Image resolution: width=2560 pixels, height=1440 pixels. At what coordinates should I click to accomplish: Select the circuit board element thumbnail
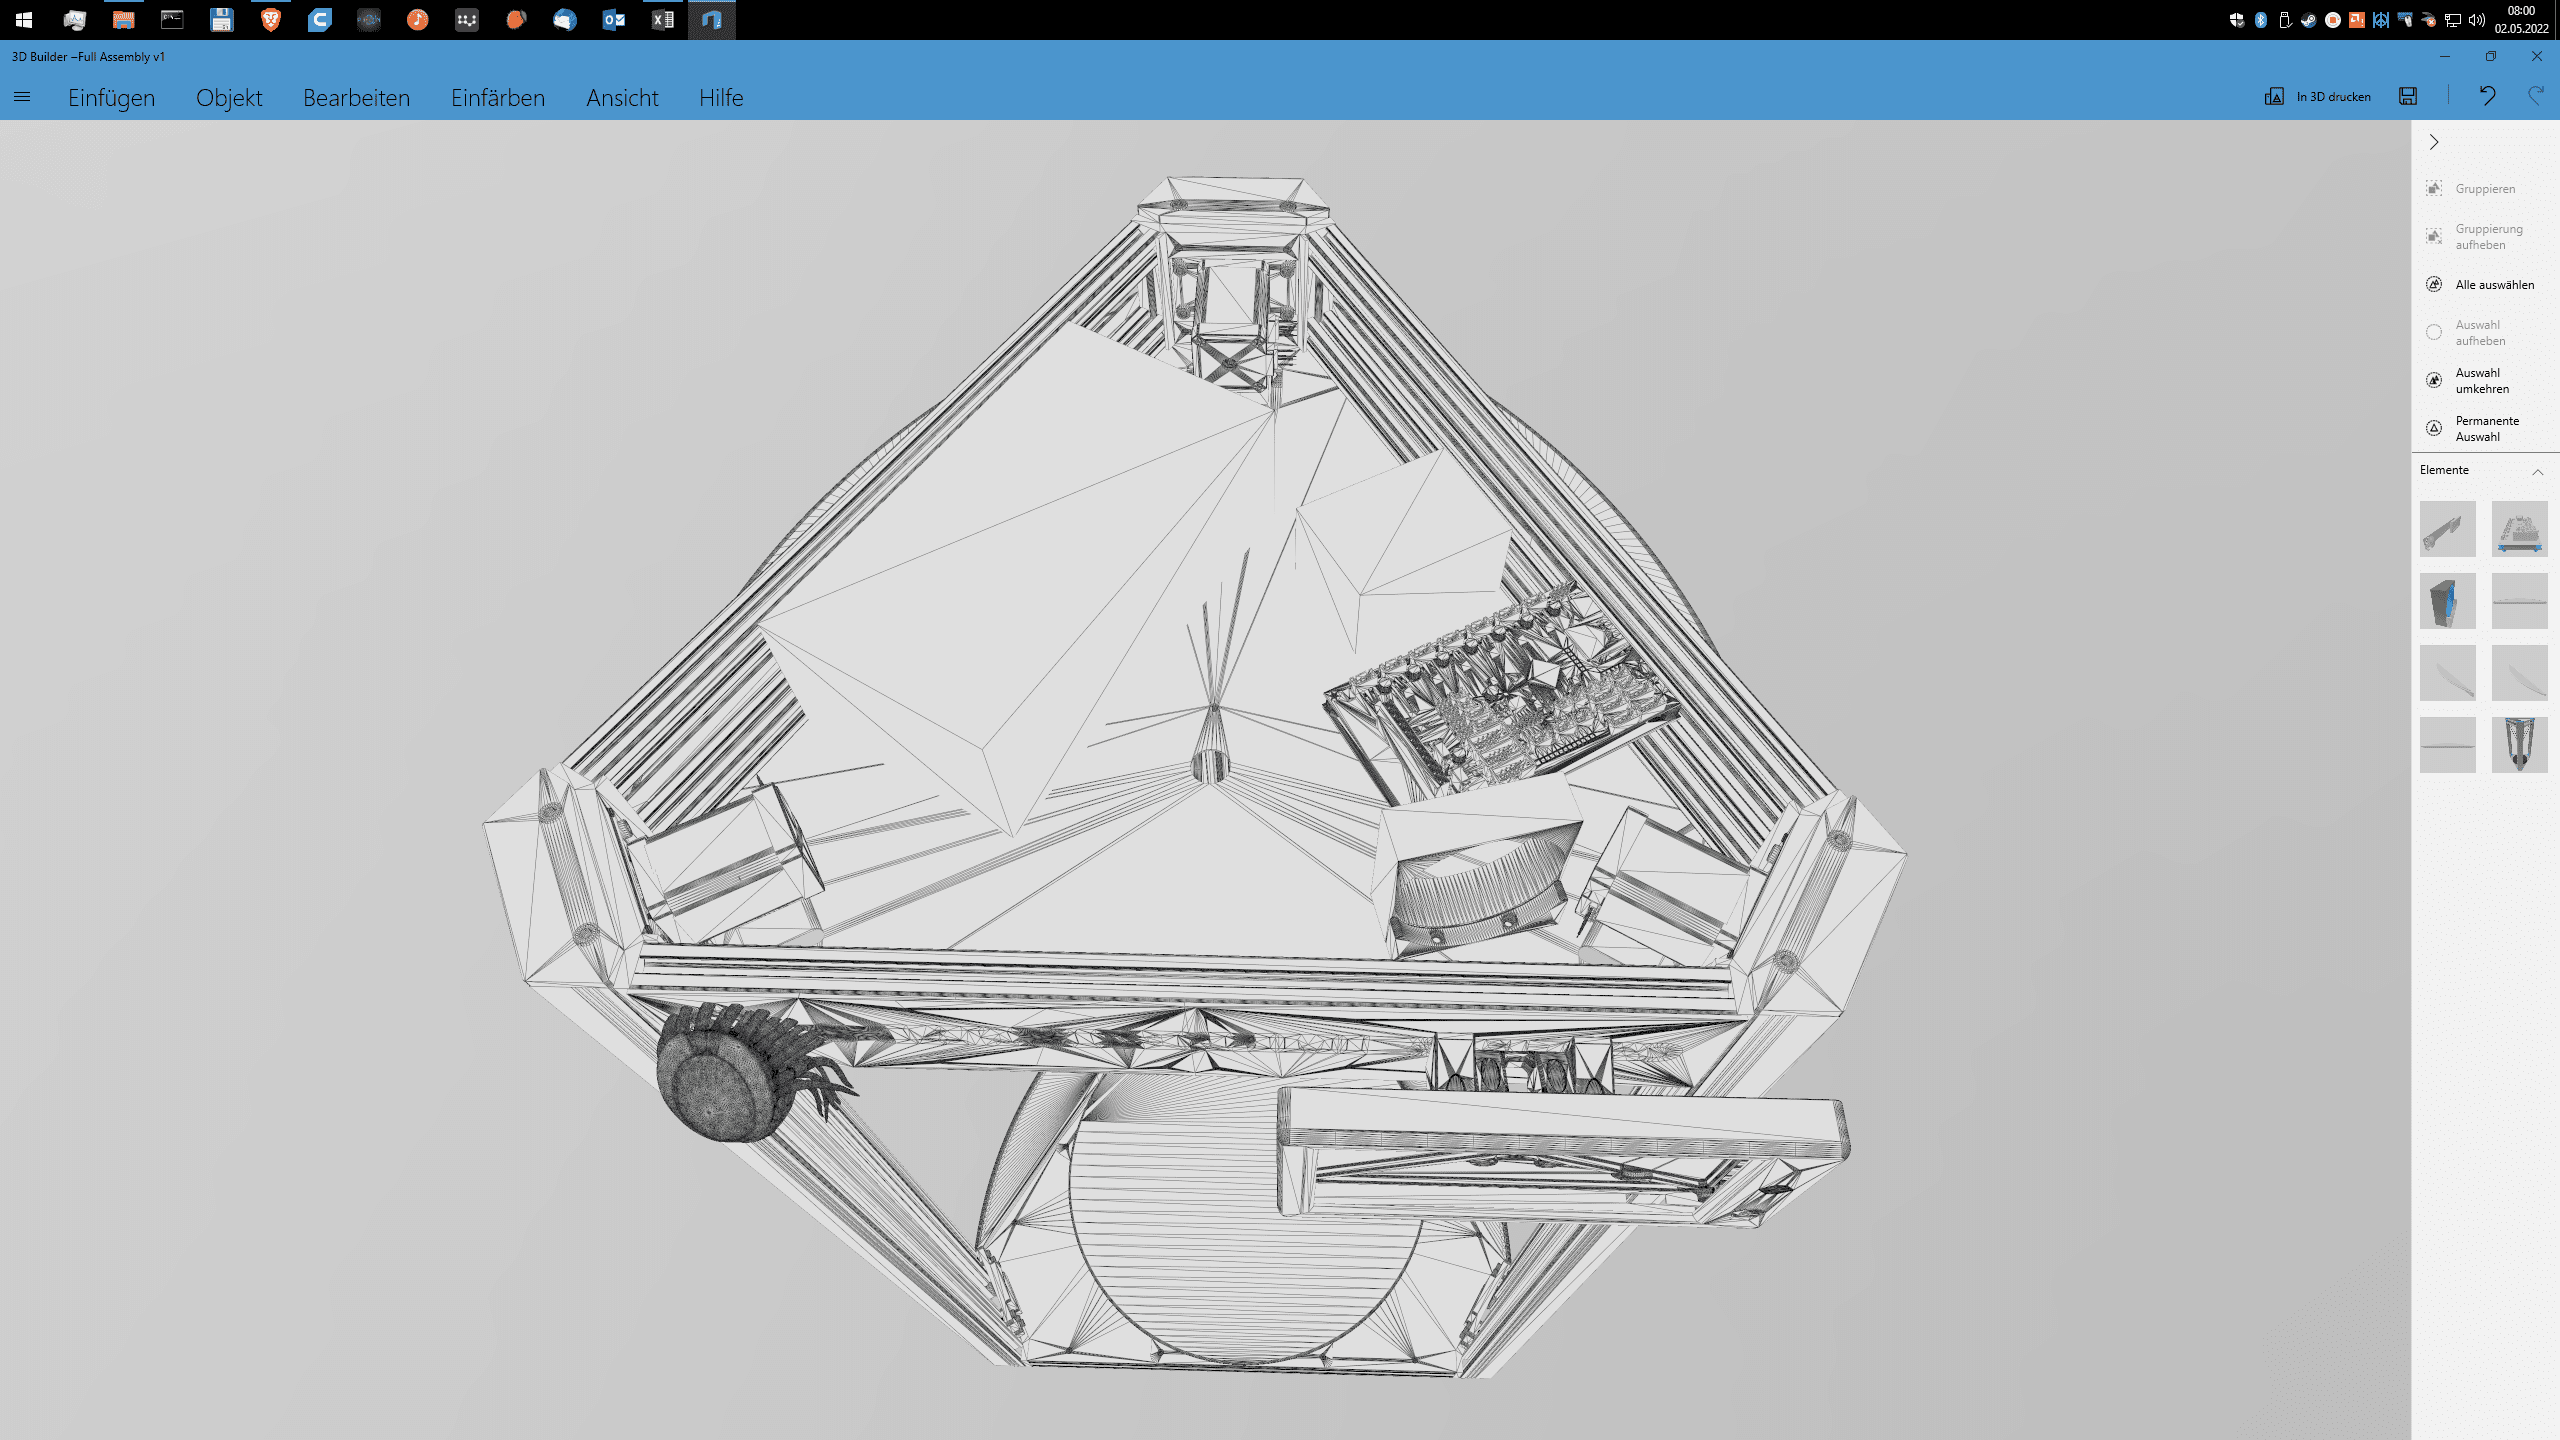pyautogui.click(x=2519, y=529)
